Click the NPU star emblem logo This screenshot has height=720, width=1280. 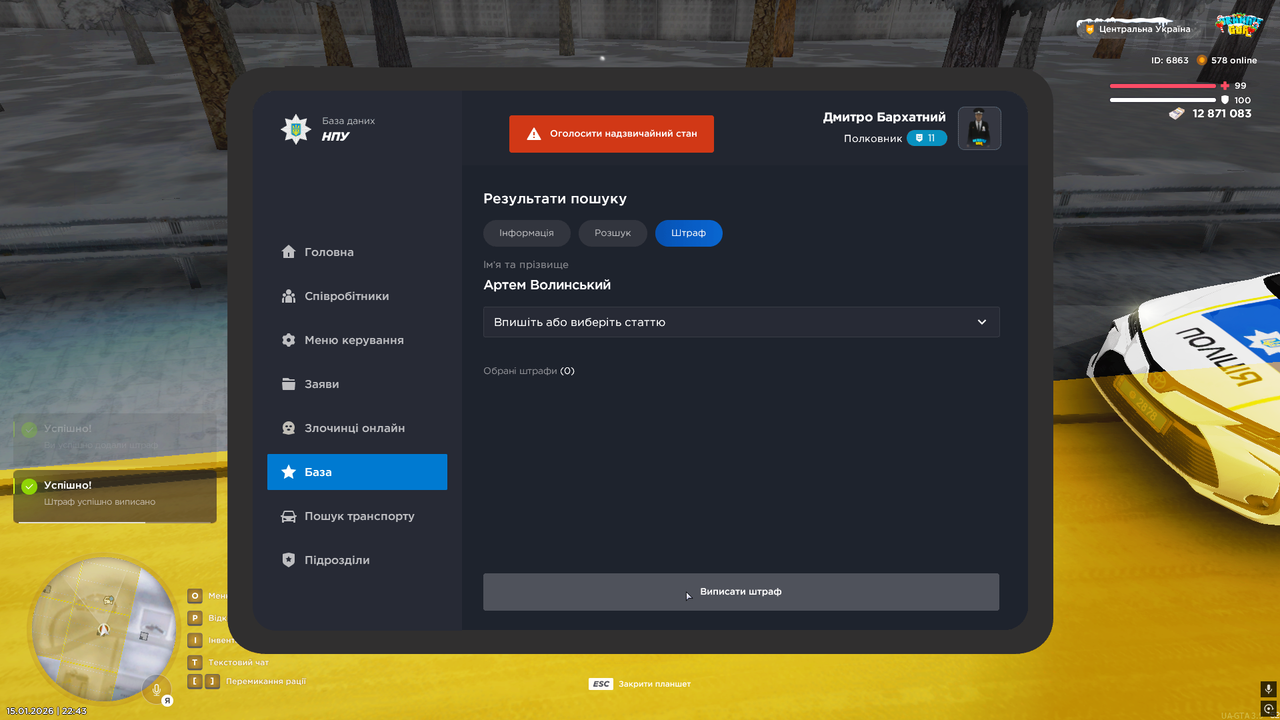pos(295,129)
